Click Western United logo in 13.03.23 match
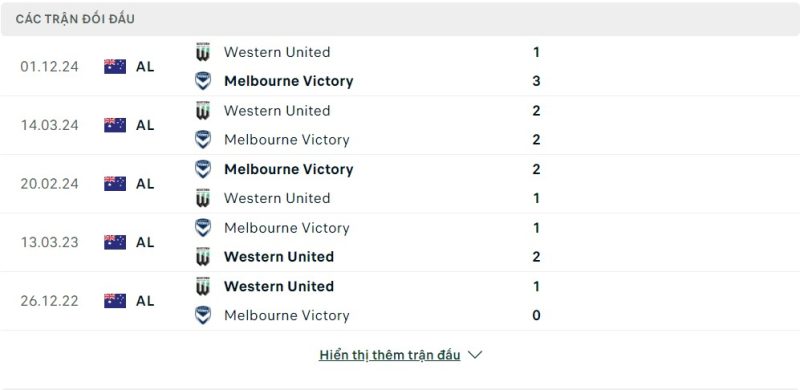The height and width of the screenshot is (390, 800). tap(203, 257)
